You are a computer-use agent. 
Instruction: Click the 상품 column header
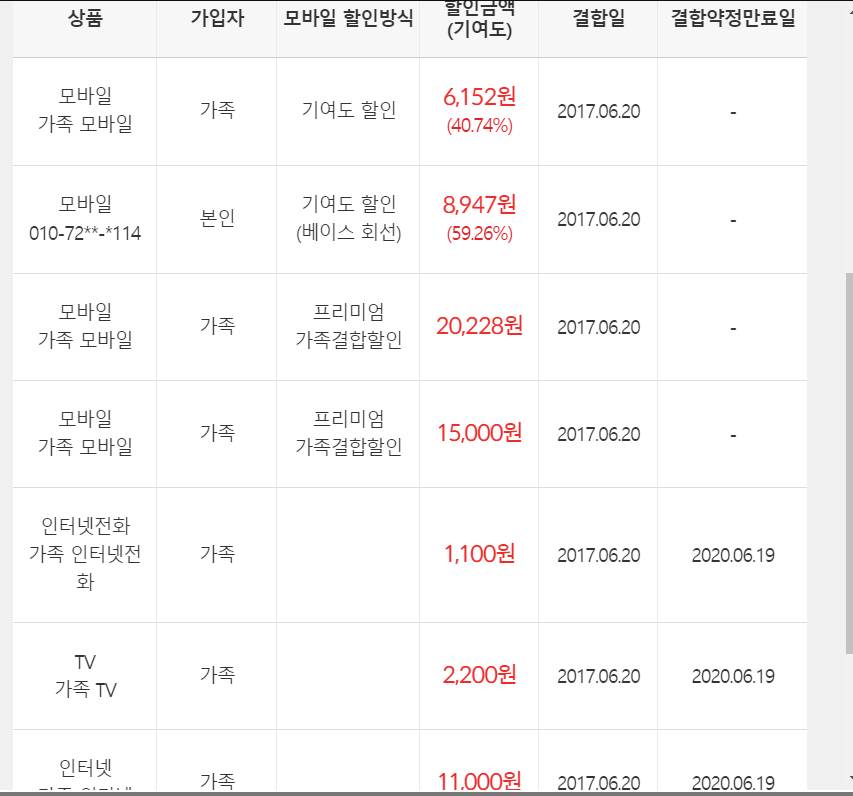click(85, 20)
